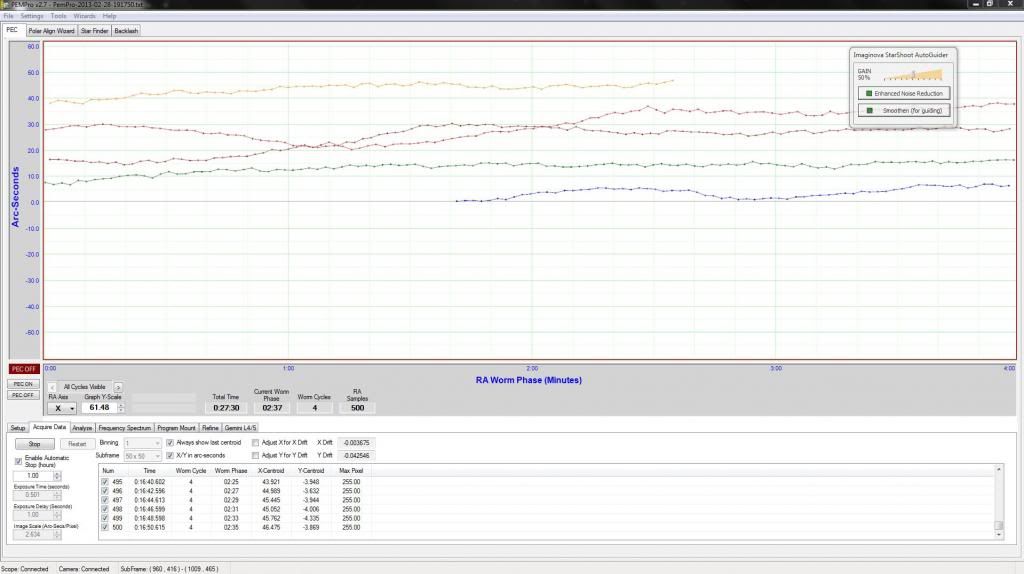
Task: Switch to the Refine tab
Action: click(210, 428)
